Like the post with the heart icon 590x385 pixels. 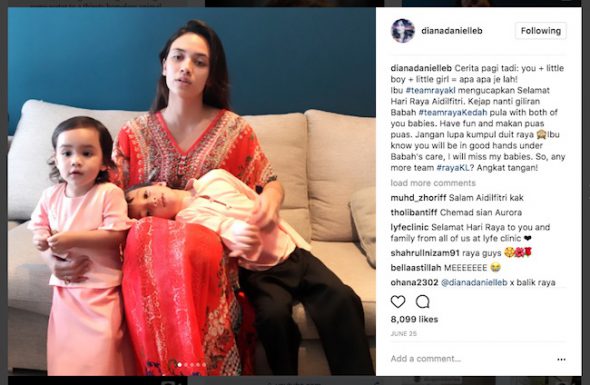tap(398, 301)
